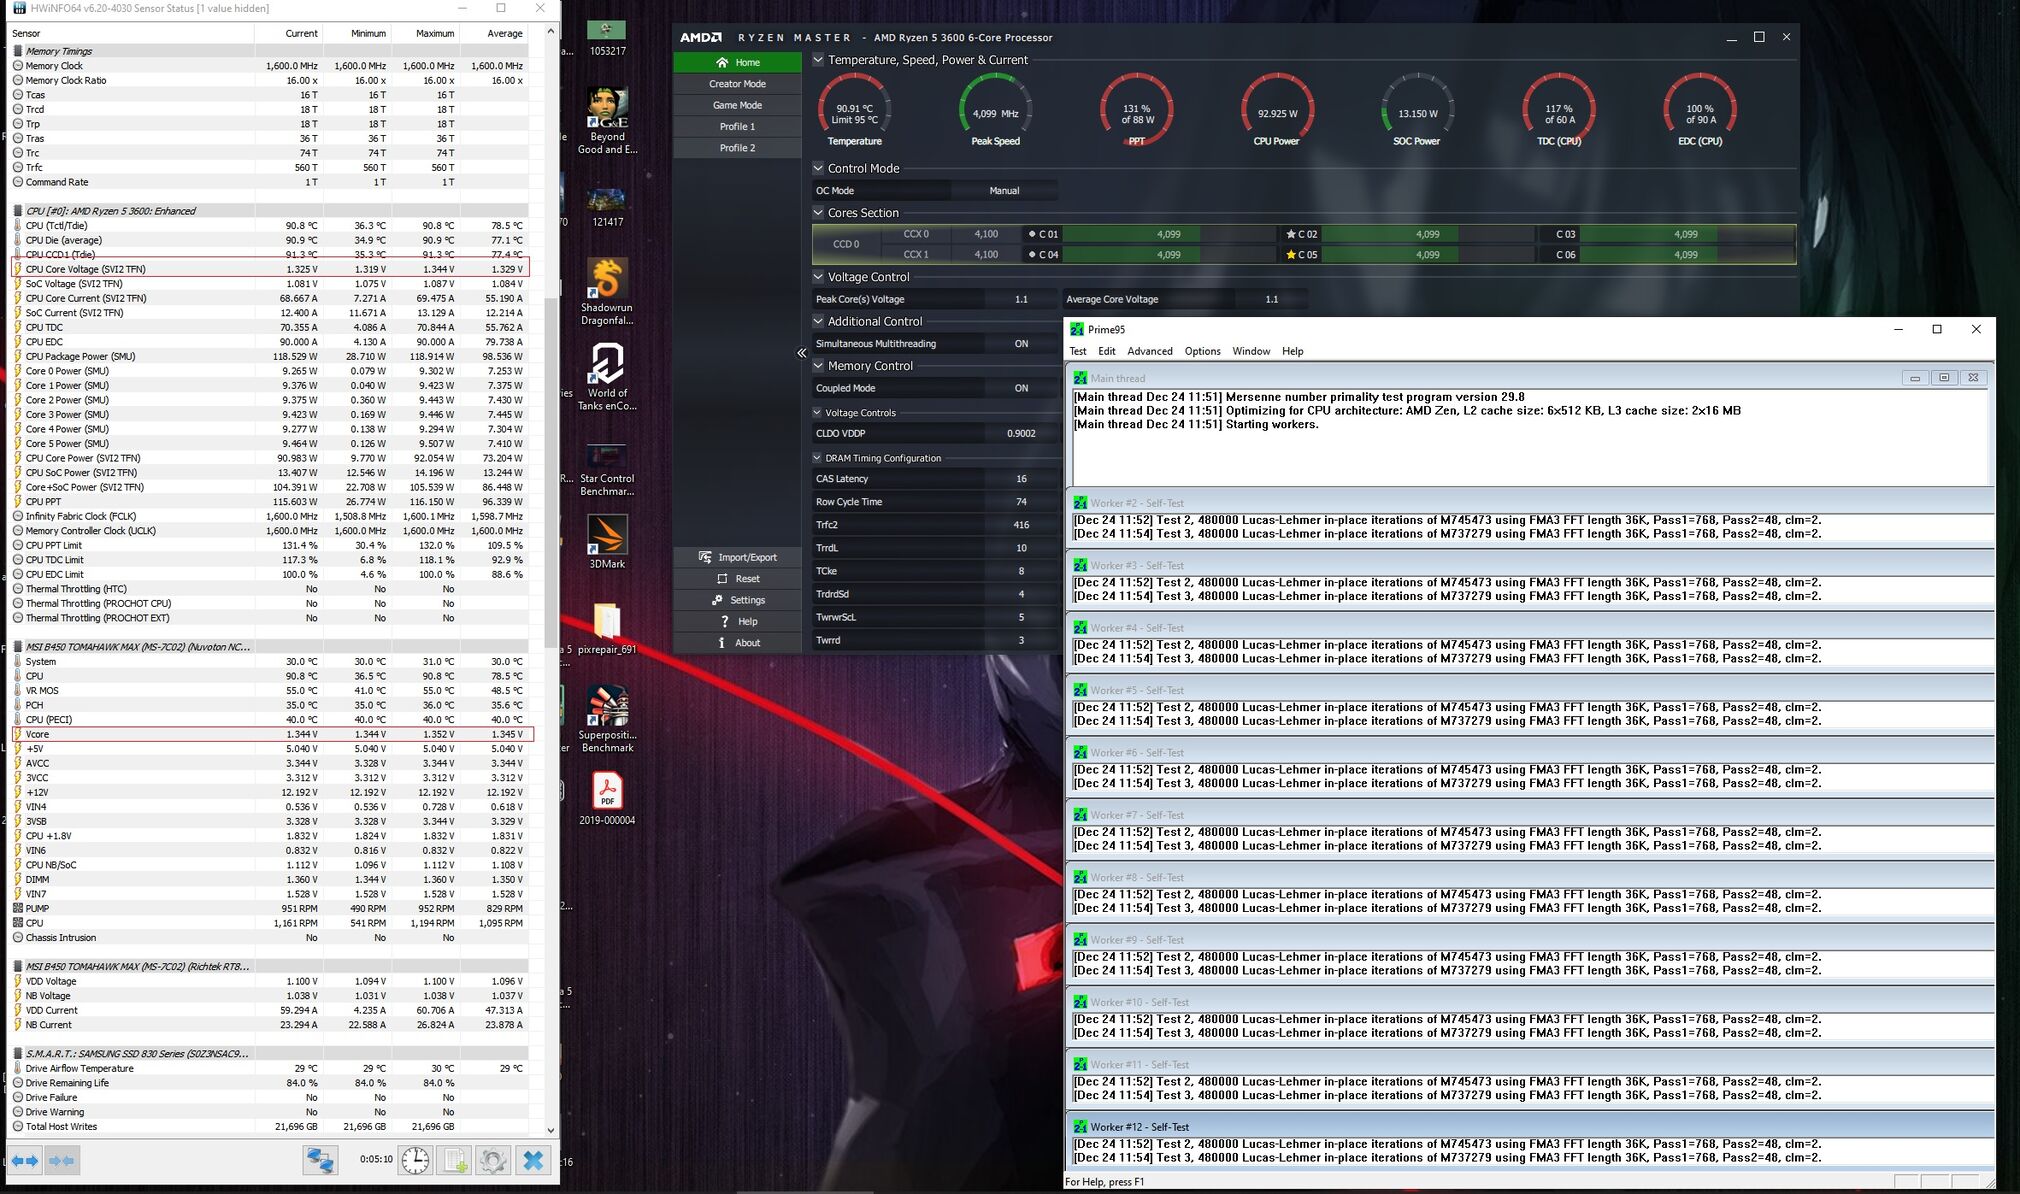
Task: Open Prime95 Help menu
Action: 1292,351
